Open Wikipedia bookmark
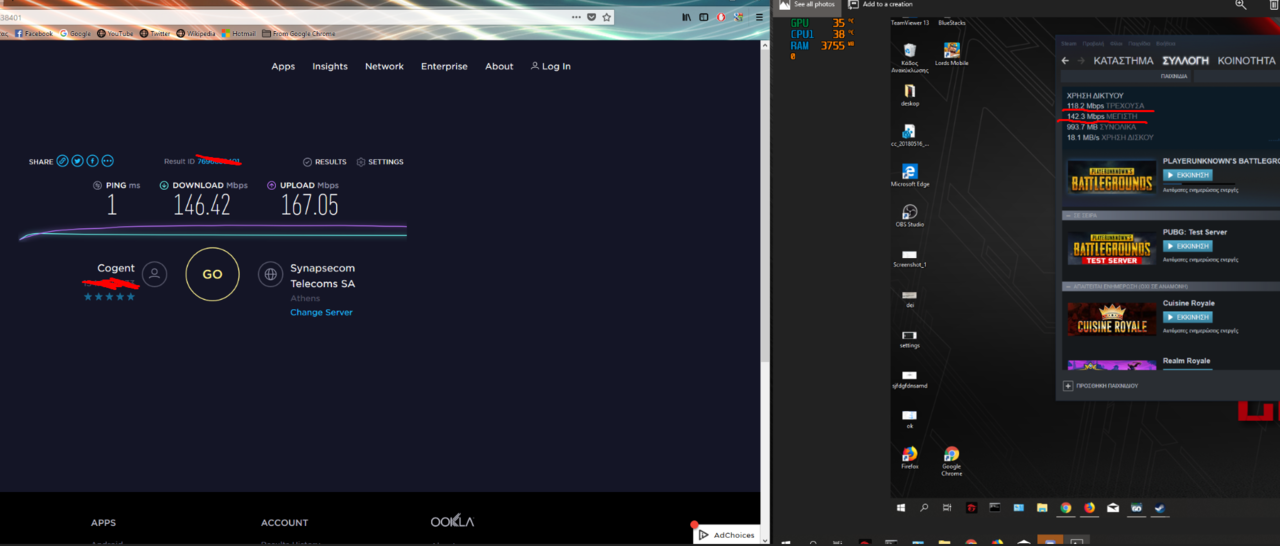1280x546 pixels. coord(196,33)
